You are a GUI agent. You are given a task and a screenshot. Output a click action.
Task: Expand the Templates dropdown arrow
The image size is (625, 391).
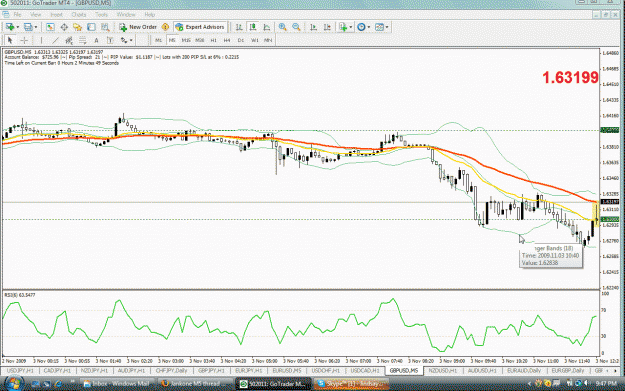click(x=387, y=27)
